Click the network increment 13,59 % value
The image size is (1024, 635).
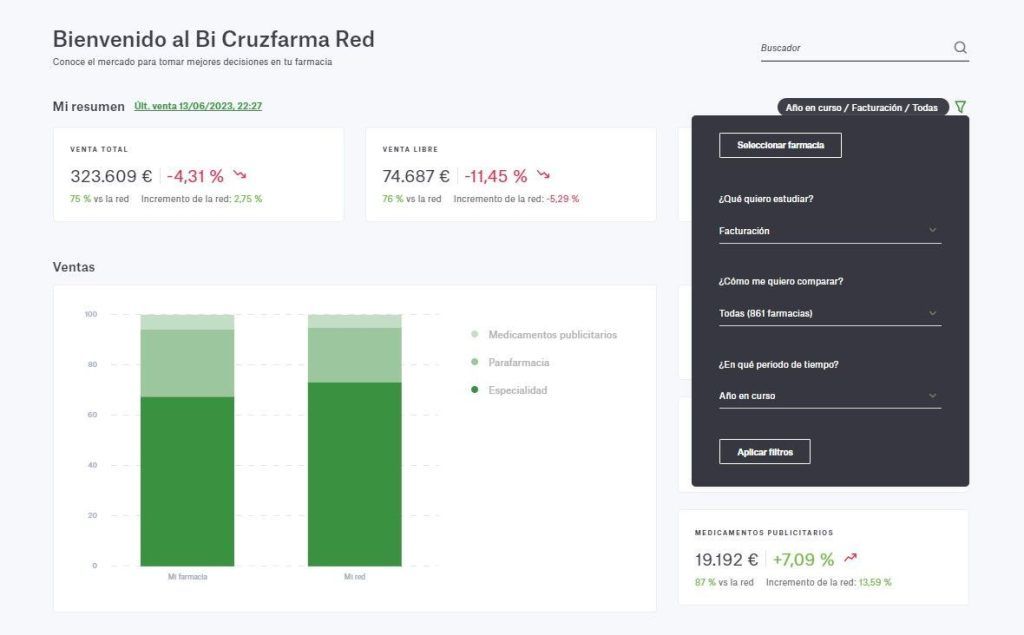(875, 582)
